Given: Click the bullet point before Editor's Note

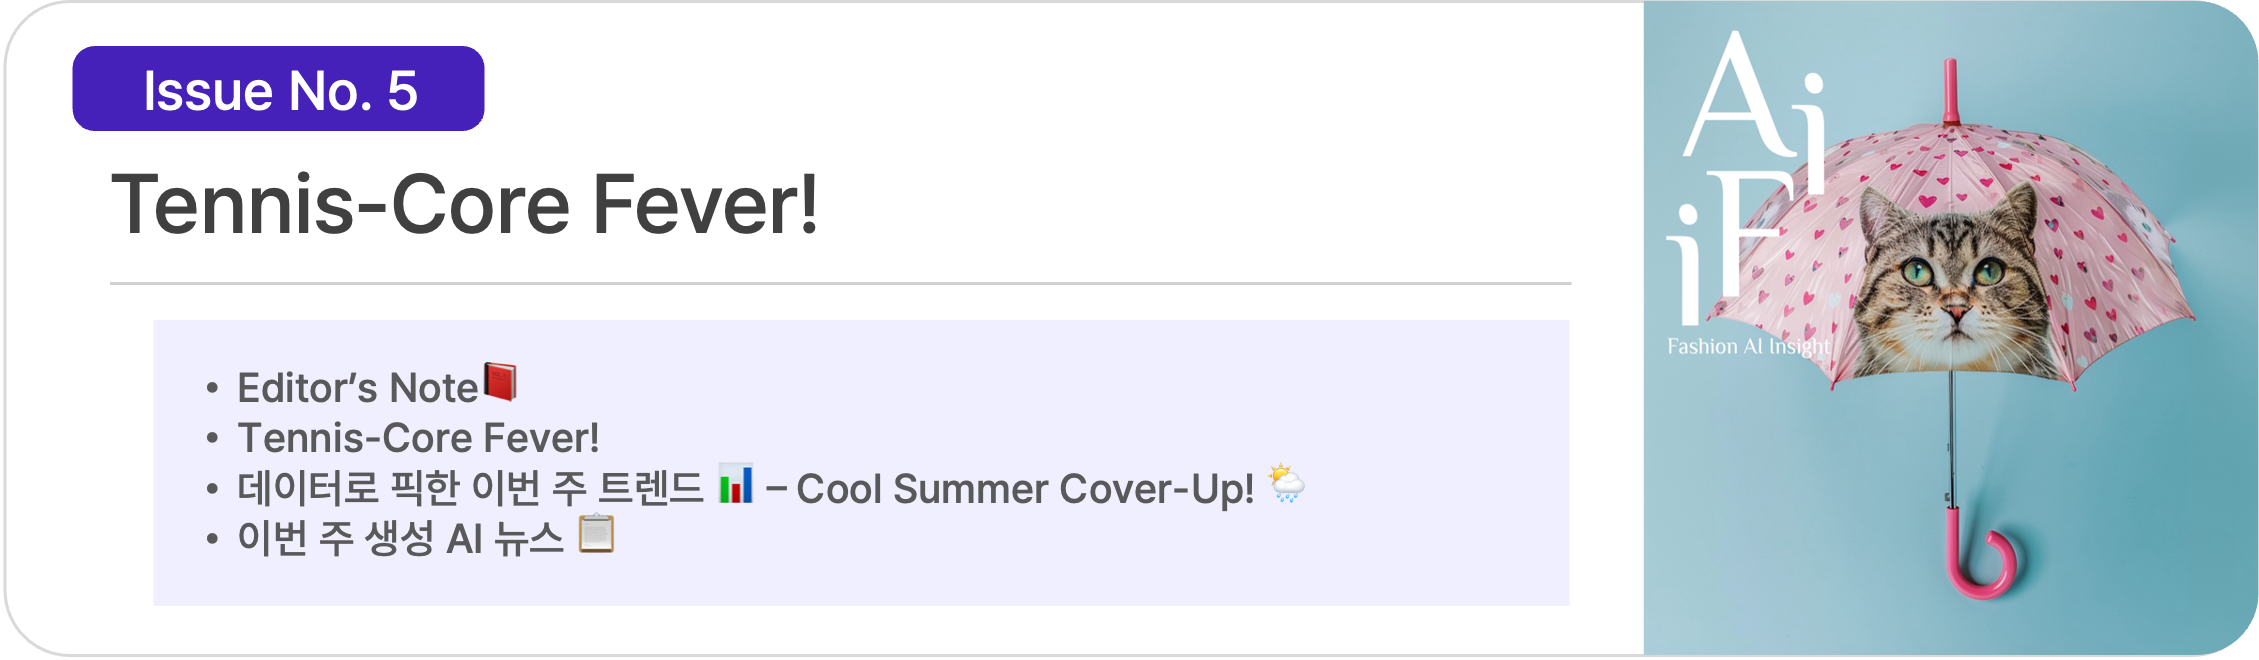Looking at the screenshot, I should pyautogui.click(x=212, y=389).
